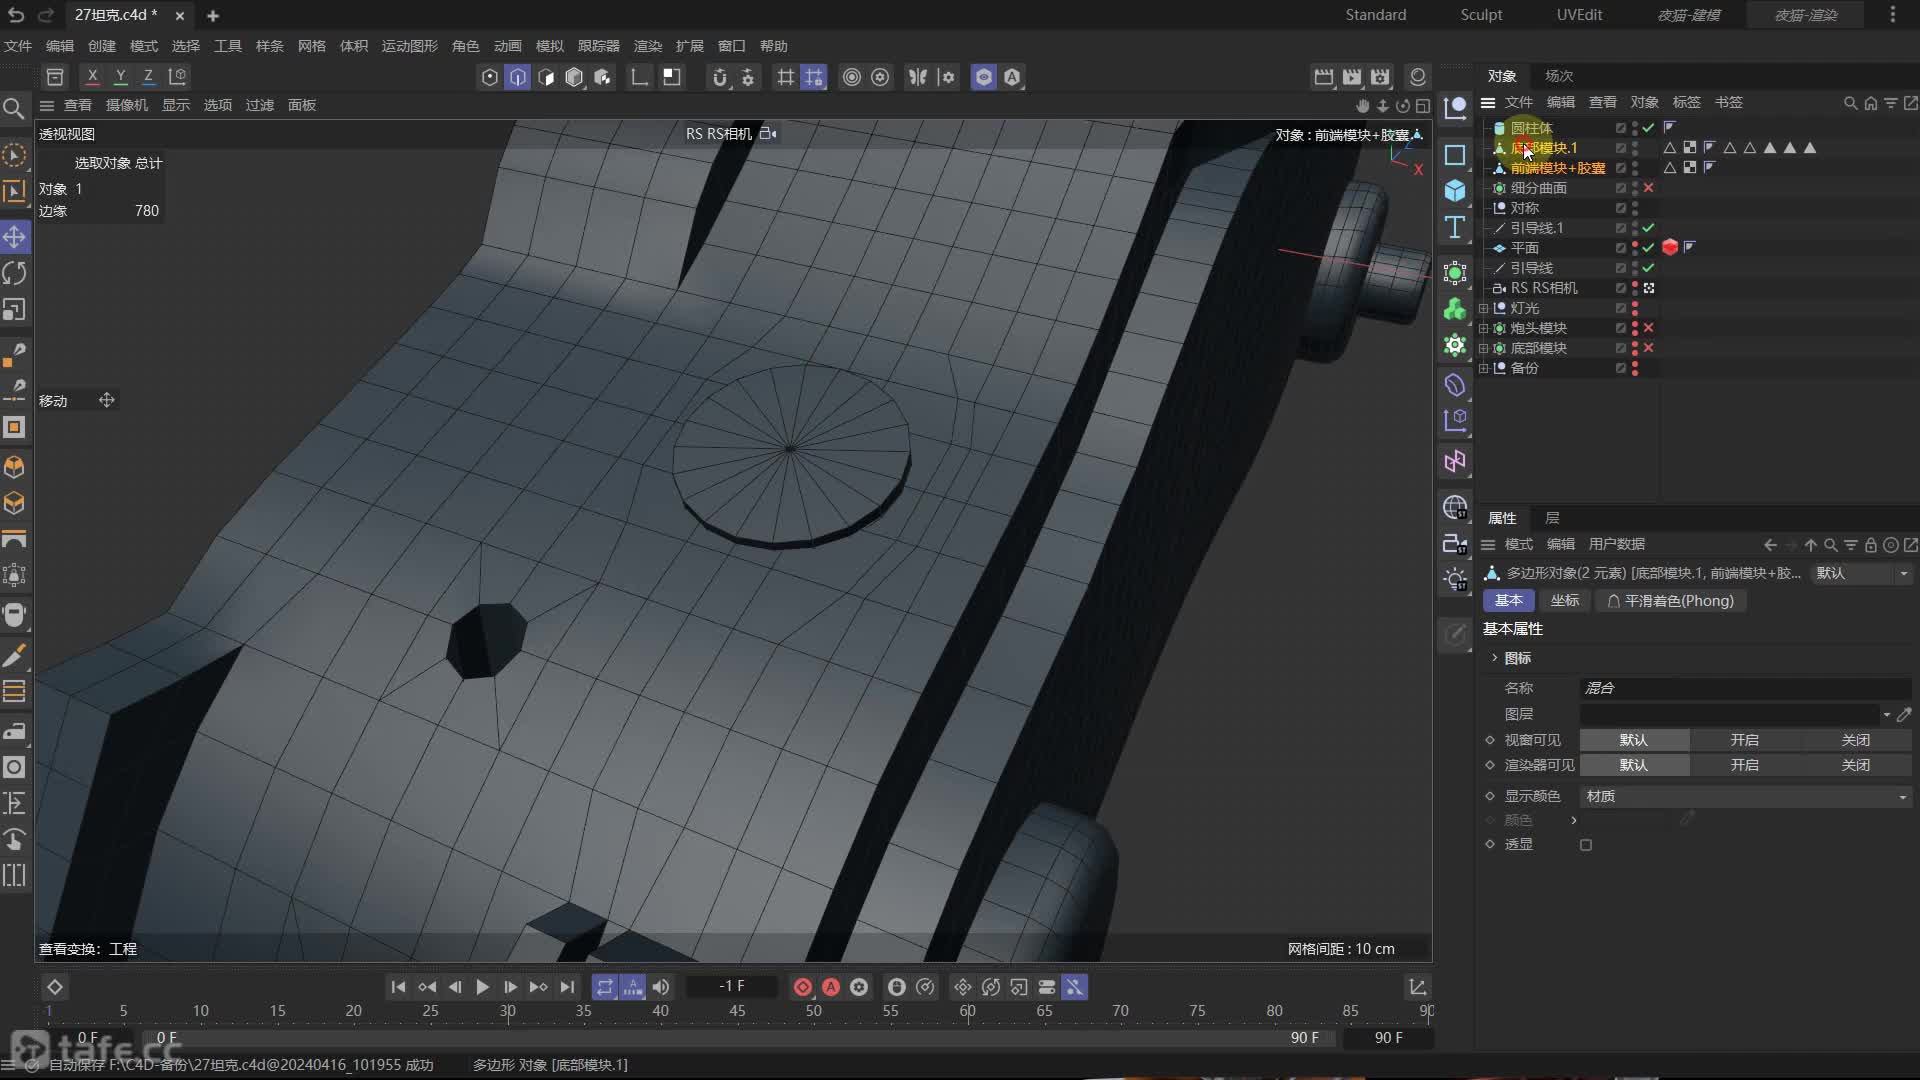This screenshot has height=1080, width=1920.
Task: Open the 显示颜色 材质 dropdown
Action: point(1746,796)
